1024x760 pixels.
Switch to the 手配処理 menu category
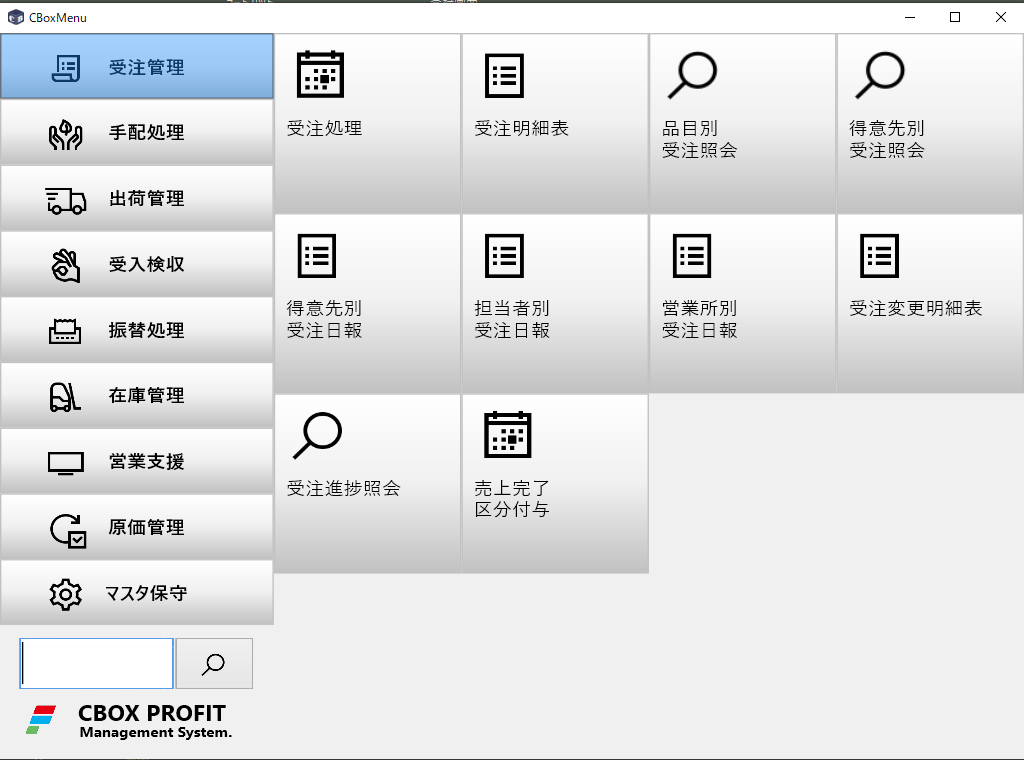(137, 133)
